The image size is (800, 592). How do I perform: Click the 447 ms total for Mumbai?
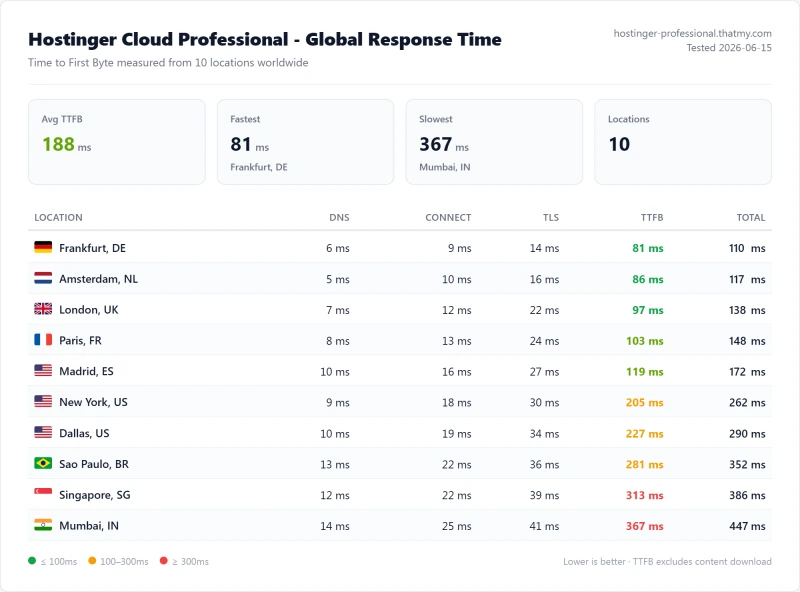(747, 526)
